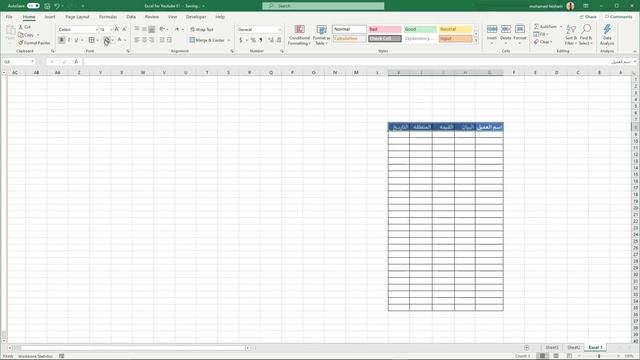Screen dimensions: 640x360
Task: Open Conditional Formatting menu
Action: pyautogui.click(x=299, y=35)
